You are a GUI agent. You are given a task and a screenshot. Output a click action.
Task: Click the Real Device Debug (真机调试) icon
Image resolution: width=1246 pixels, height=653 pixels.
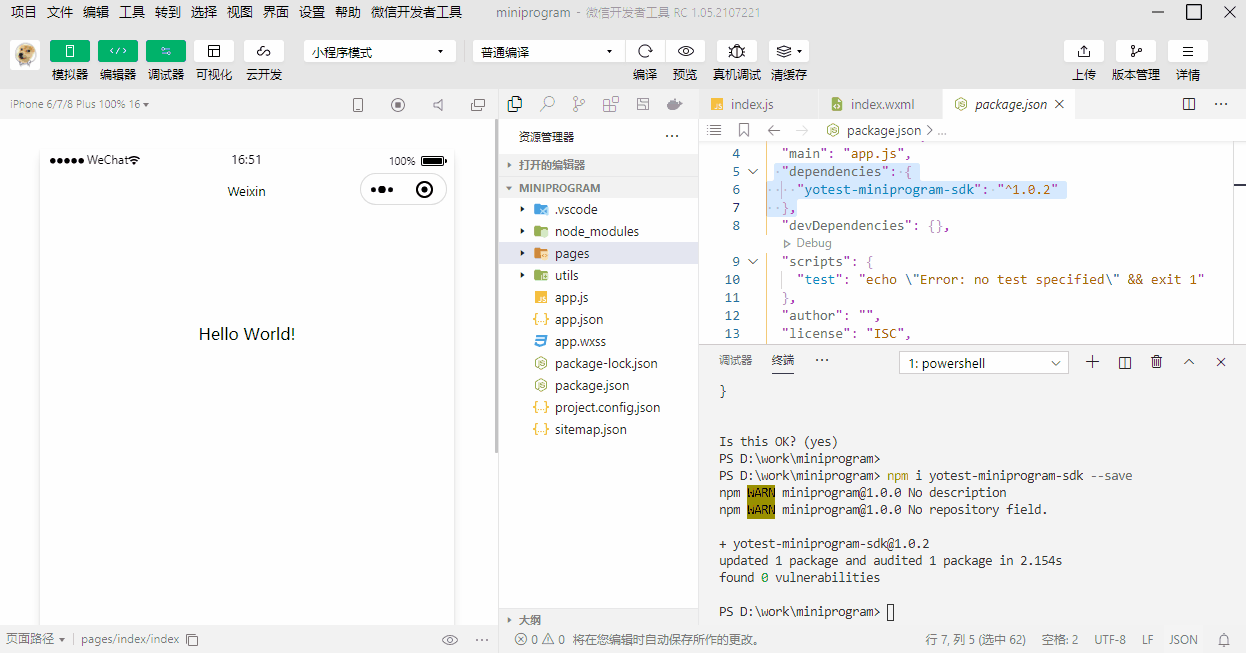(x=737, y=51)
